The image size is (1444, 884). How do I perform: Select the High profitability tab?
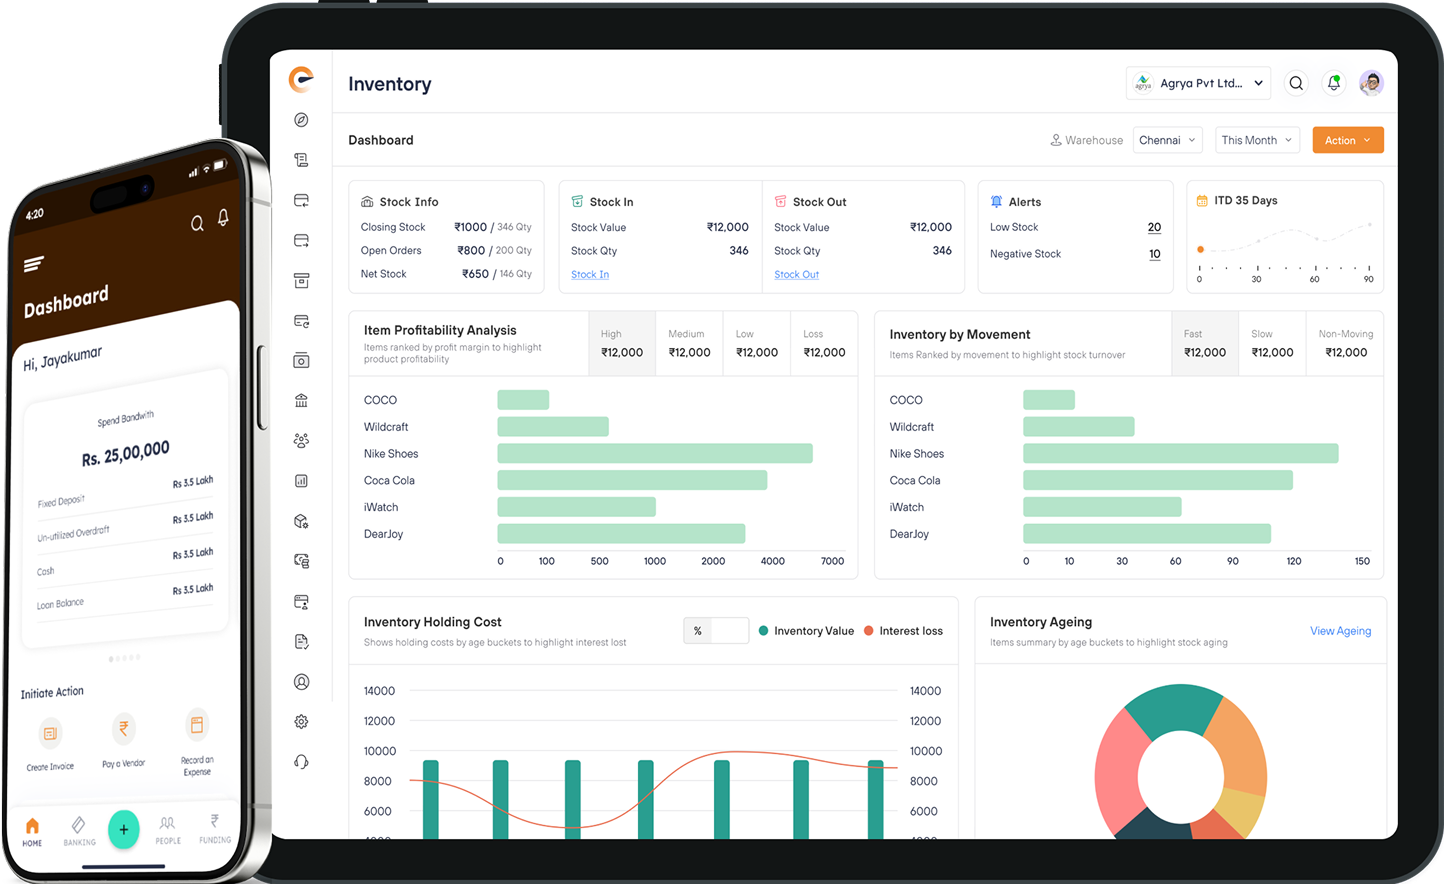pyautogui.click(x=621, y=344)
